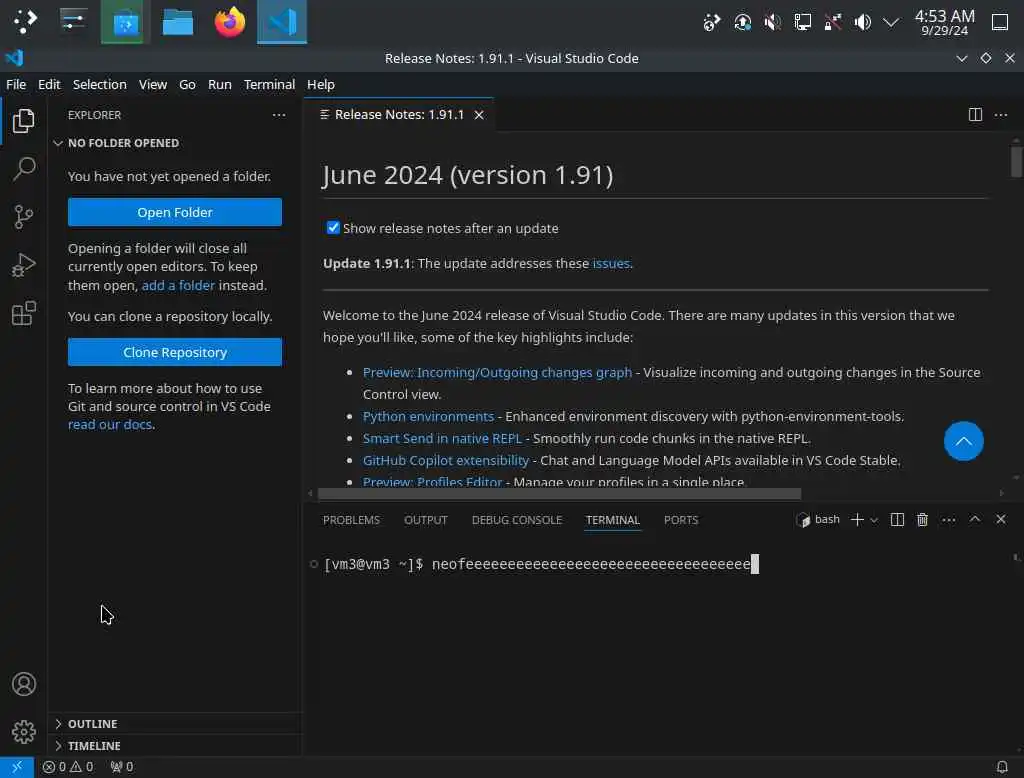Open the issues link in update note
The image size is (1024, 778).
611,263
